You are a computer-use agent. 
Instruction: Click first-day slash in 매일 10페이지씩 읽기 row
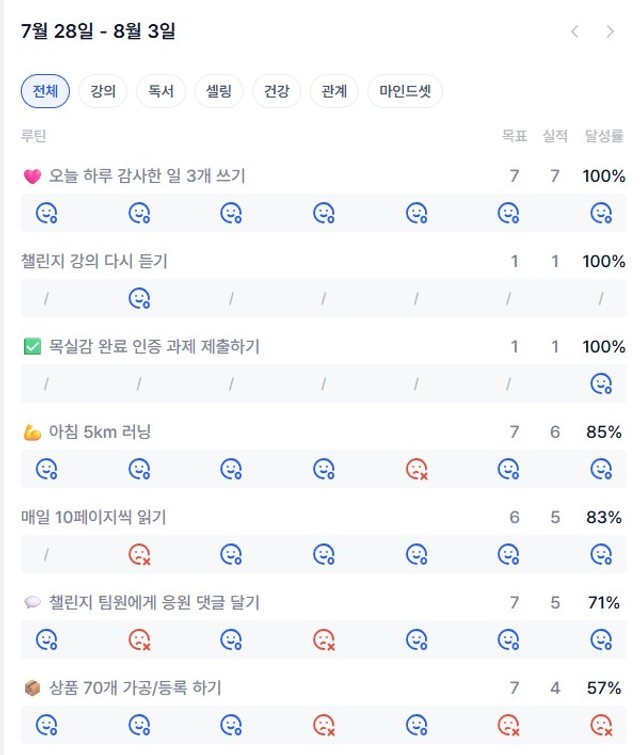pyautogui.click(x=46, y=555)
